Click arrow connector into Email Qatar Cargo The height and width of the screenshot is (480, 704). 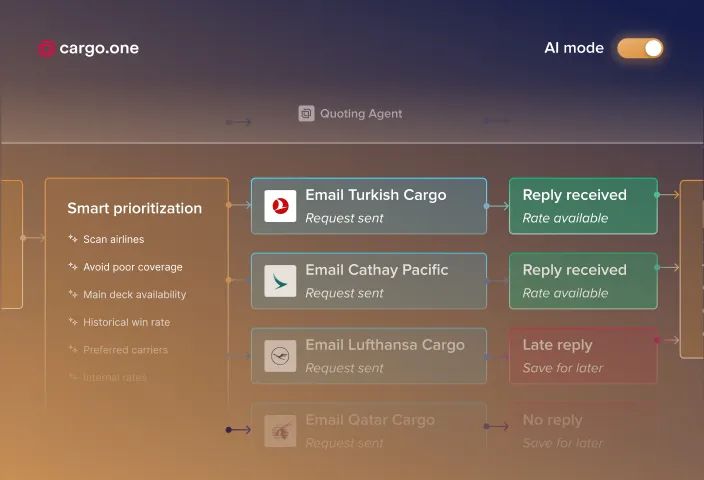238,430
